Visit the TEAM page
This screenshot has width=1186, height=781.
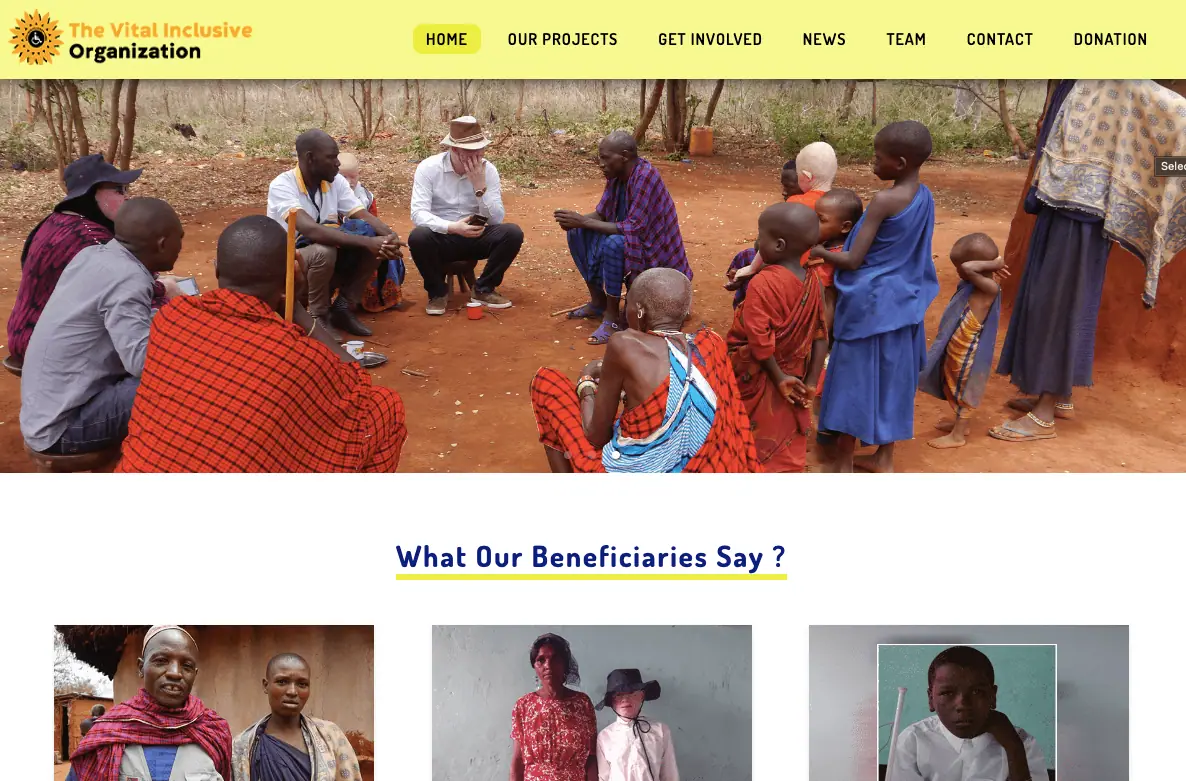point(905,39)
